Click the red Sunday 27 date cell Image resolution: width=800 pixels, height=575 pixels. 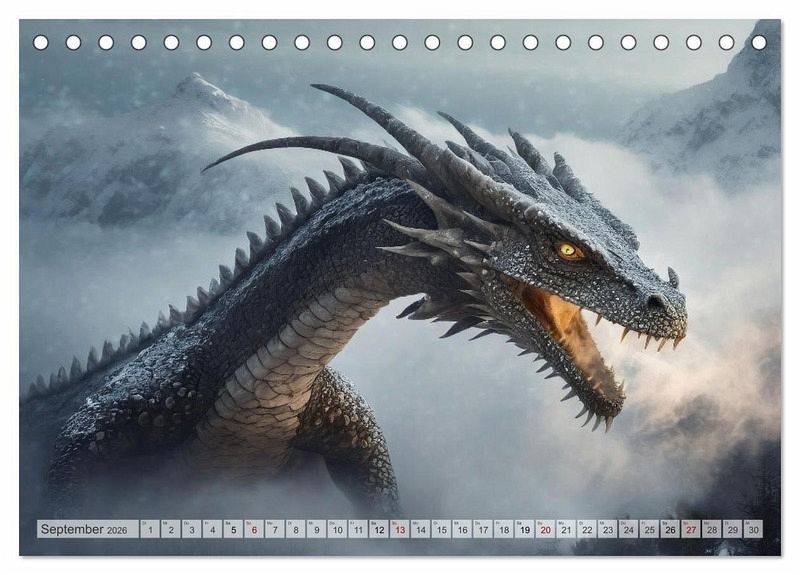(x=690, y=529)
